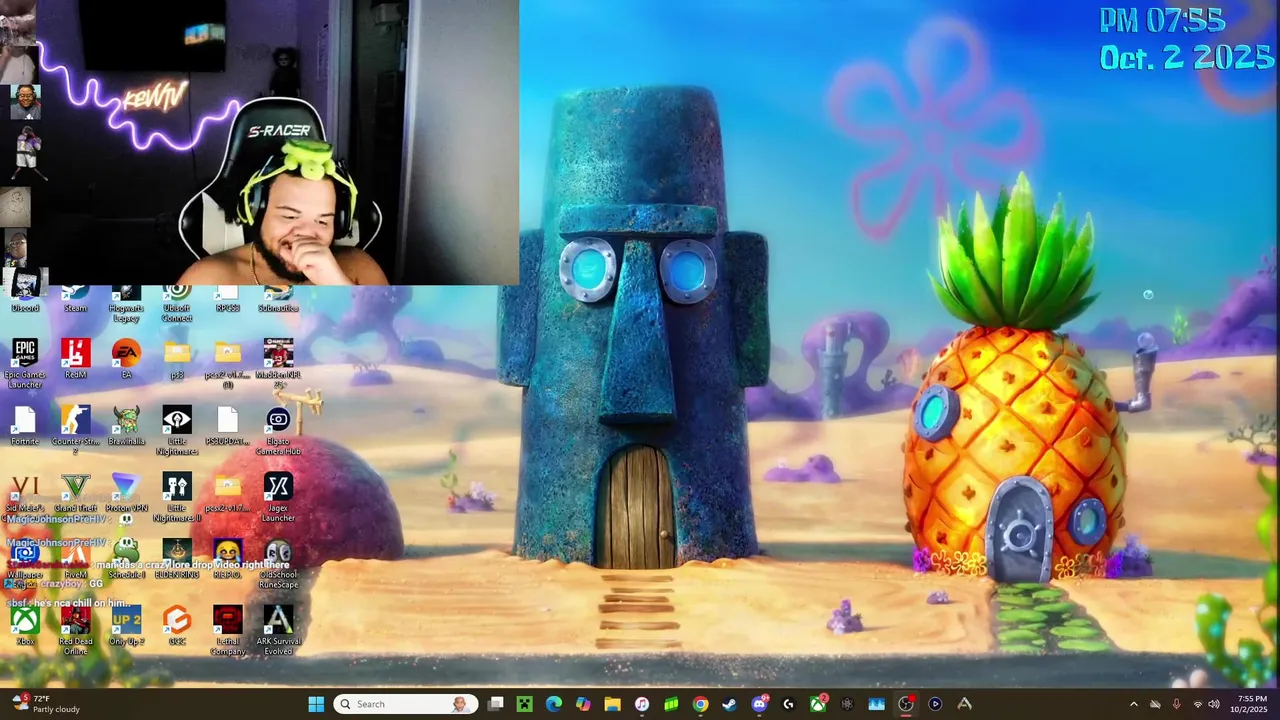This screenshot has height=720, width=1280.
Task: Switch to Steam on the taskbar
Action: point(730,704)
